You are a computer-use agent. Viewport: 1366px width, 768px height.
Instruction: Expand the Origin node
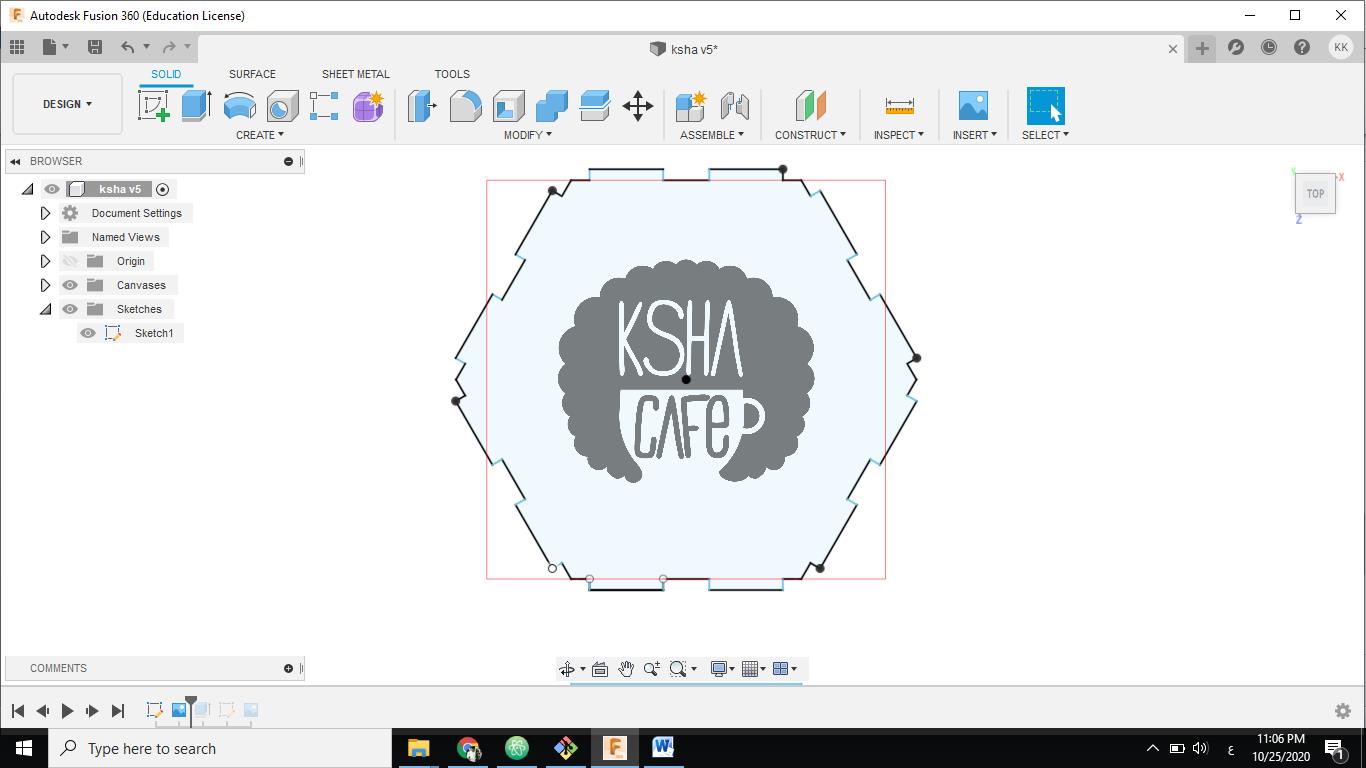pos(45,261)
